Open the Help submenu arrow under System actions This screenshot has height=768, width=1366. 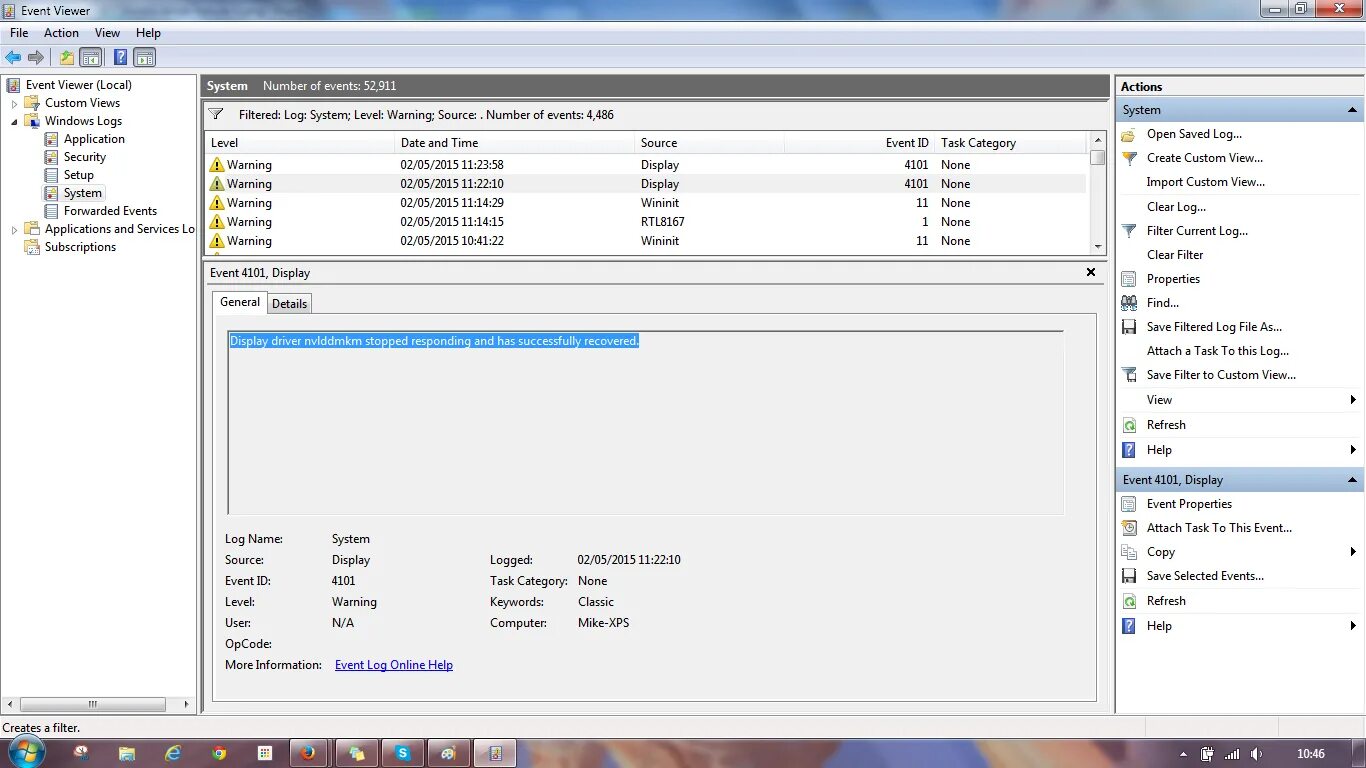tap(1353, 450)
